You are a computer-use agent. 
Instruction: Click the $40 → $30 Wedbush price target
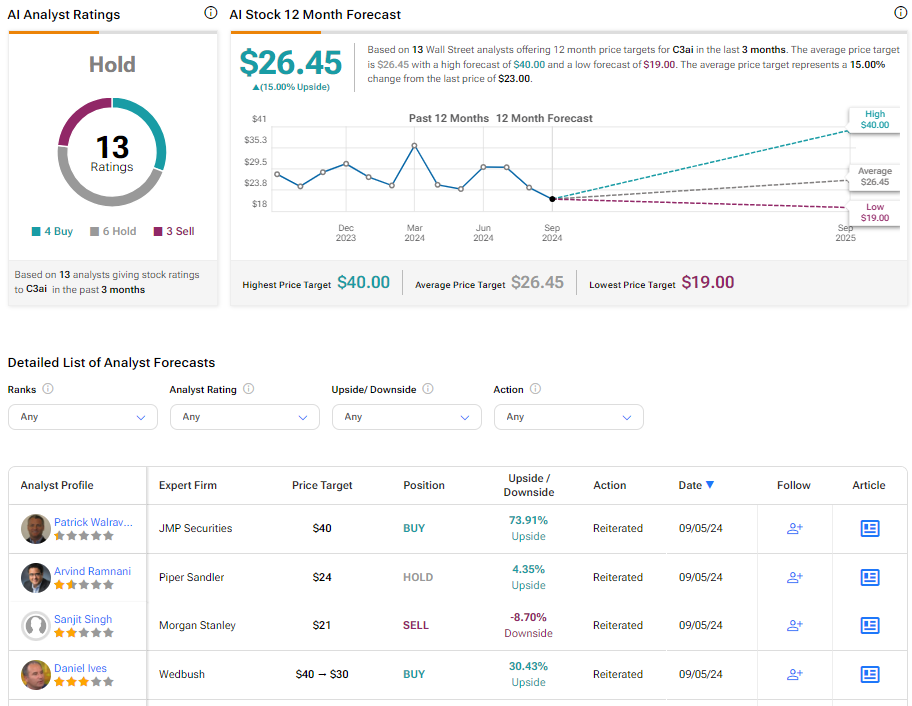322,674
